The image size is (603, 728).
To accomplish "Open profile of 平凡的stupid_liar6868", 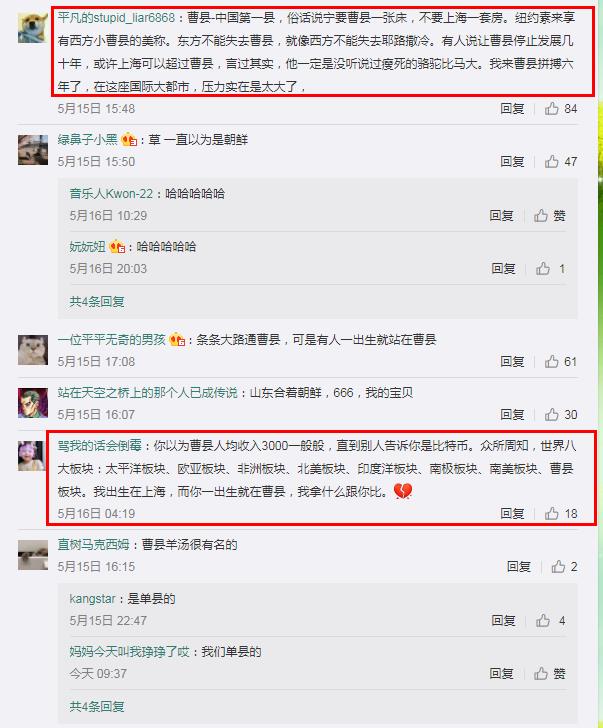I will pyautogui.click(x=116, y=18).
